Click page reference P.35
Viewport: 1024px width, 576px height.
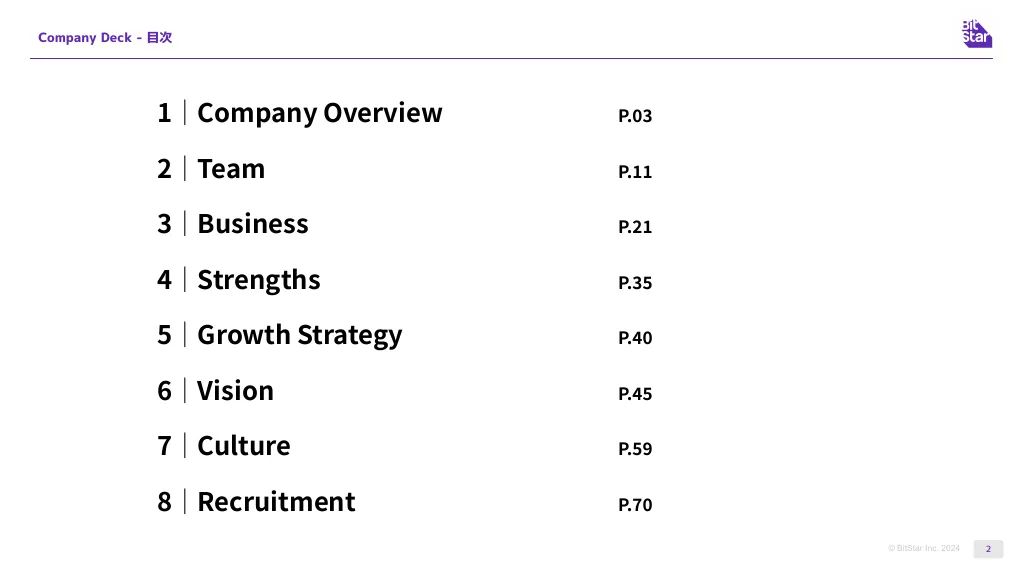[635, 283]
